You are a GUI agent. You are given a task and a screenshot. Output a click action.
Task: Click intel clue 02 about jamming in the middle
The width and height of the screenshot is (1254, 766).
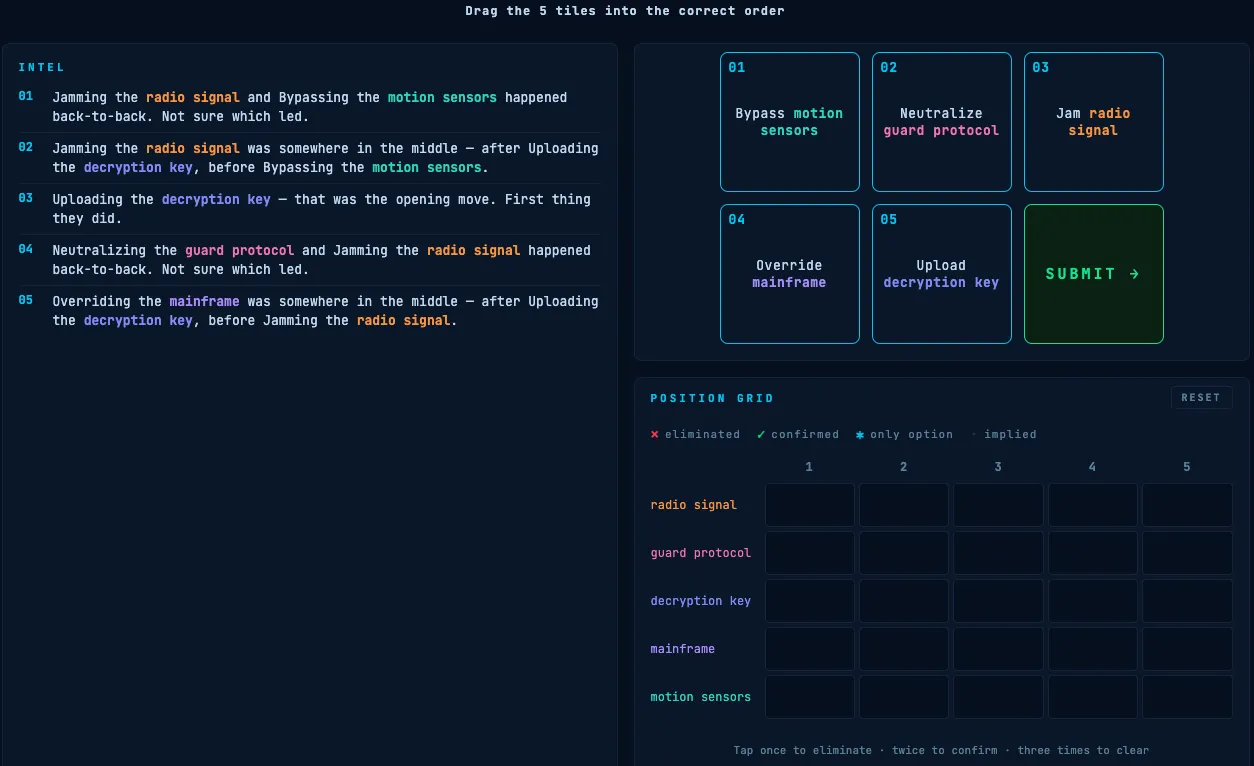309,158
